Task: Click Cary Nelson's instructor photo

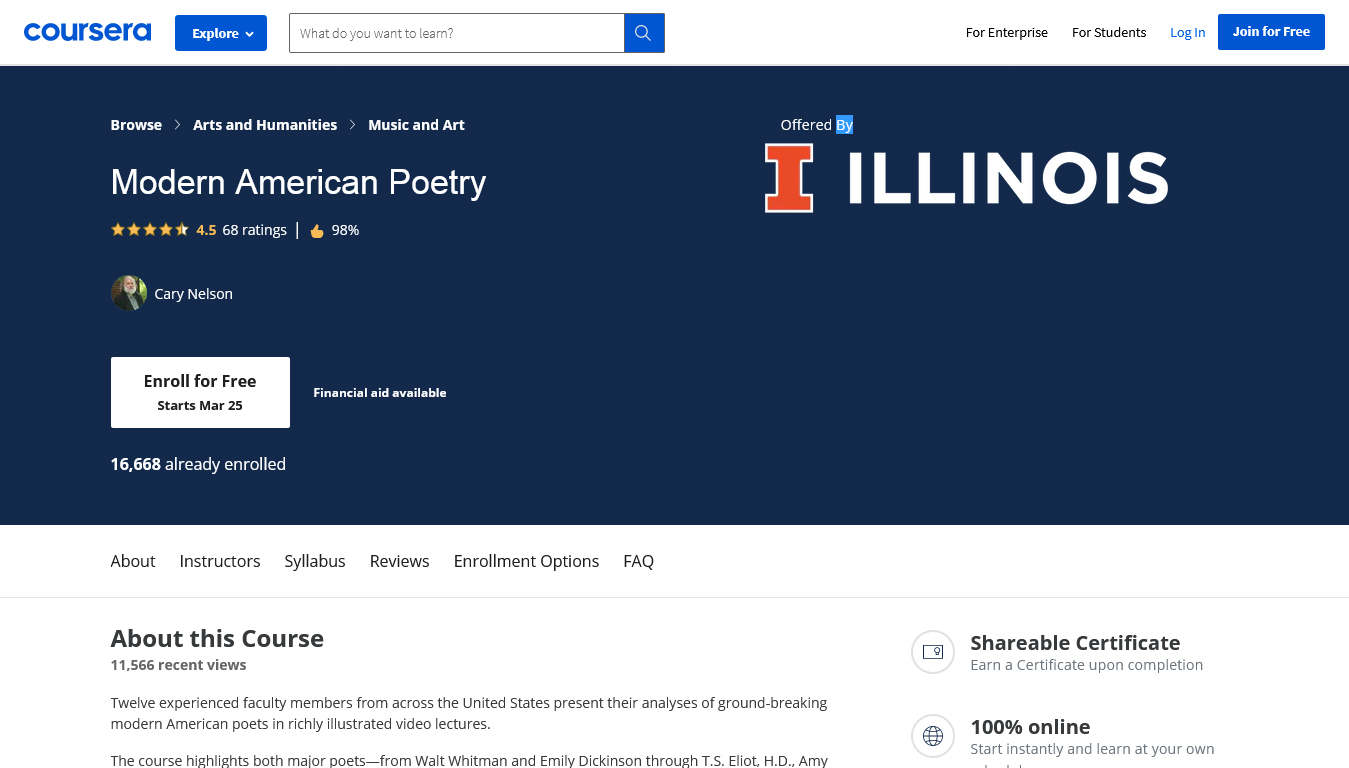Action: pyautogui.click(x=129, y=293)
